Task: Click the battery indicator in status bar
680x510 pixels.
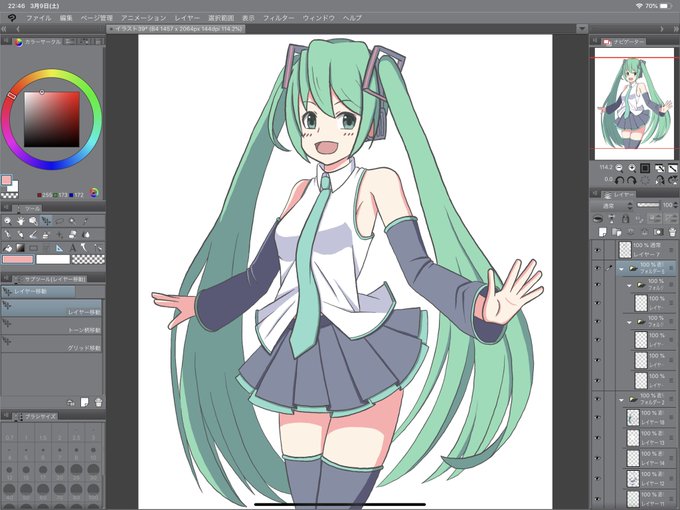Action: (x=666, y=6)
